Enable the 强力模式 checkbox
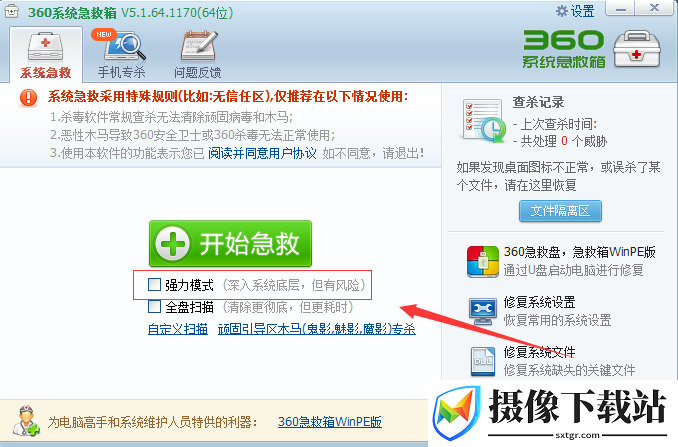Image resolution: width=678 pixels, height=447 pixels. (154, 284)
